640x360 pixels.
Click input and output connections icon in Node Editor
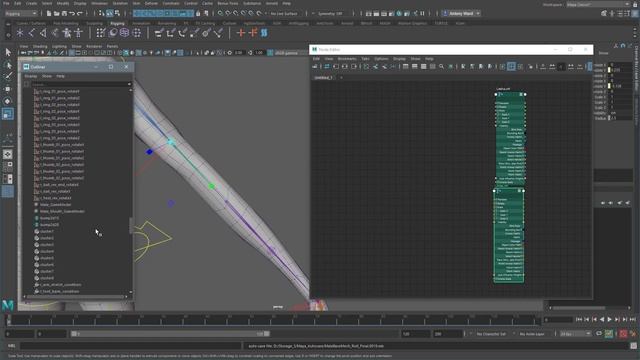point(345,66)
